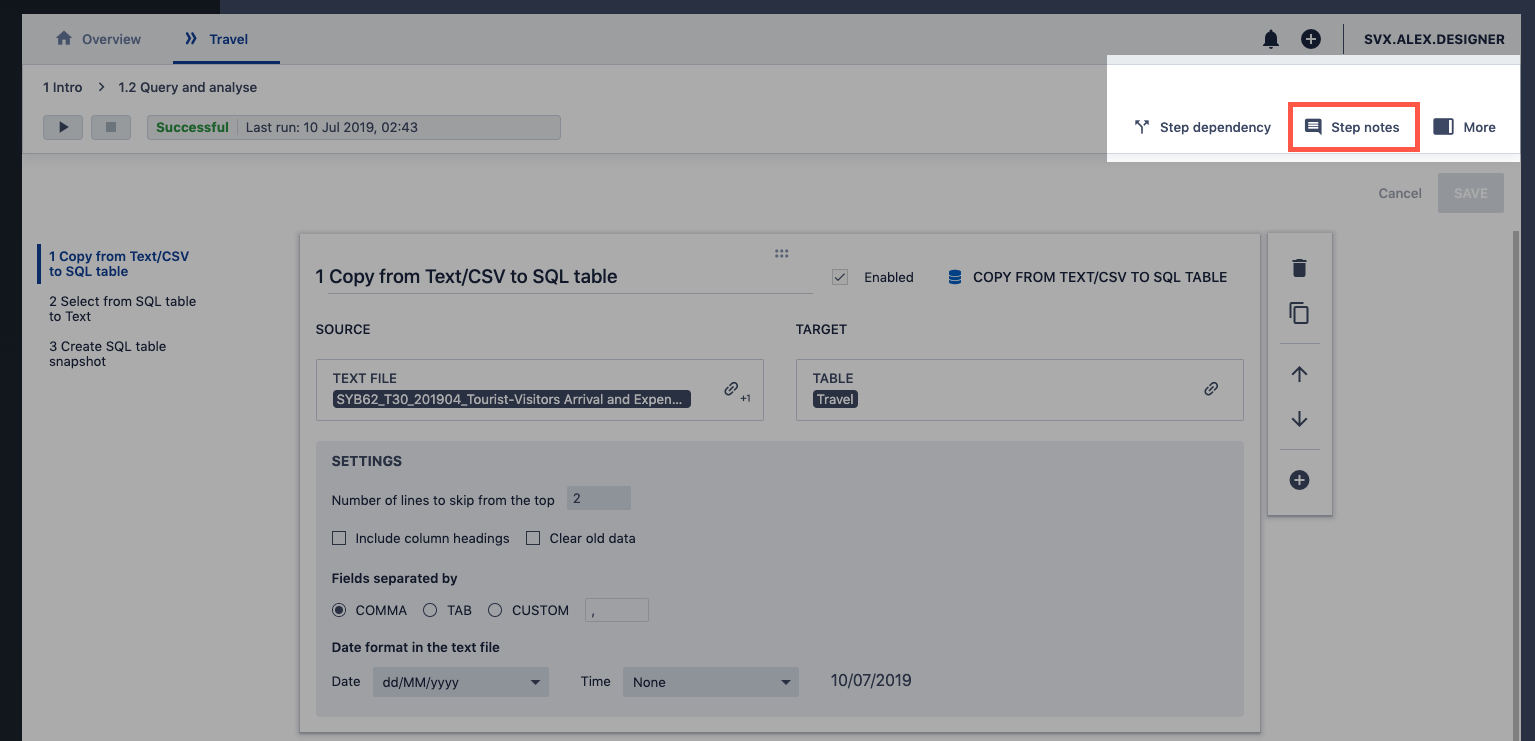Delete the step using trash icon
The width and height of the screenshot is (1535, 741).
(x=1299, y=268)
